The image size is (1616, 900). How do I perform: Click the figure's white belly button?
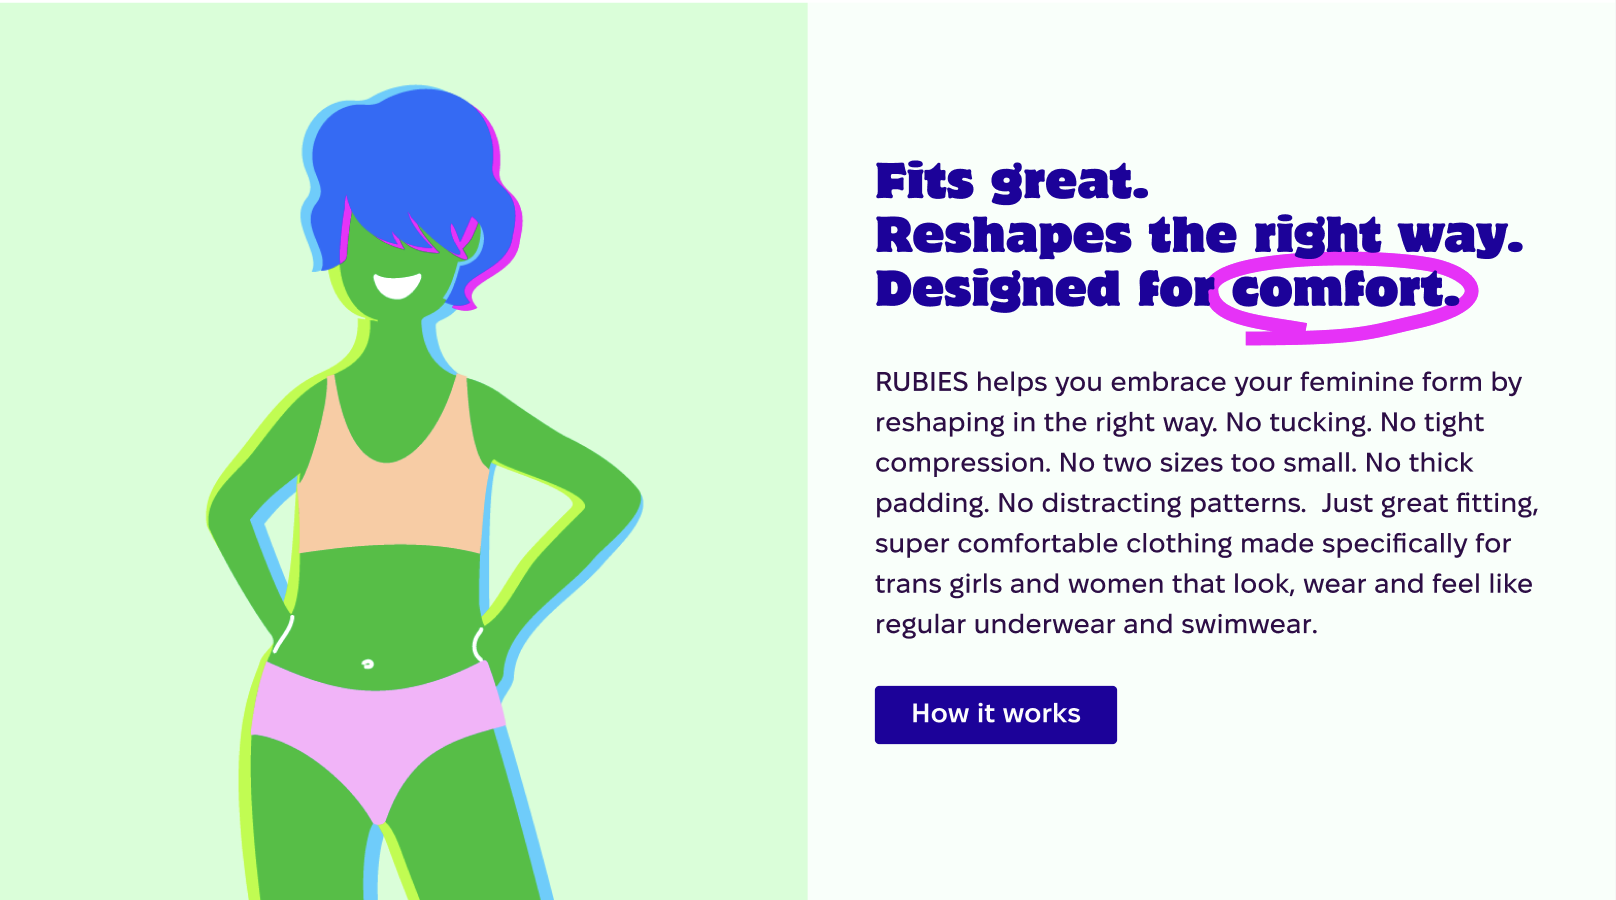tap(367, 663)
